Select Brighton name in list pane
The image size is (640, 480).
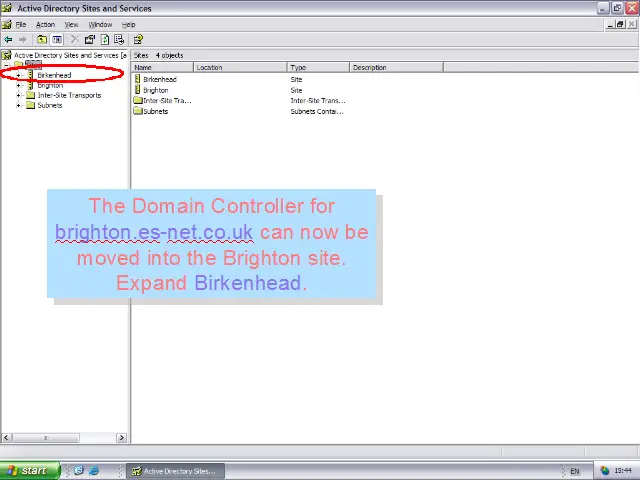[x=156, y=90]
